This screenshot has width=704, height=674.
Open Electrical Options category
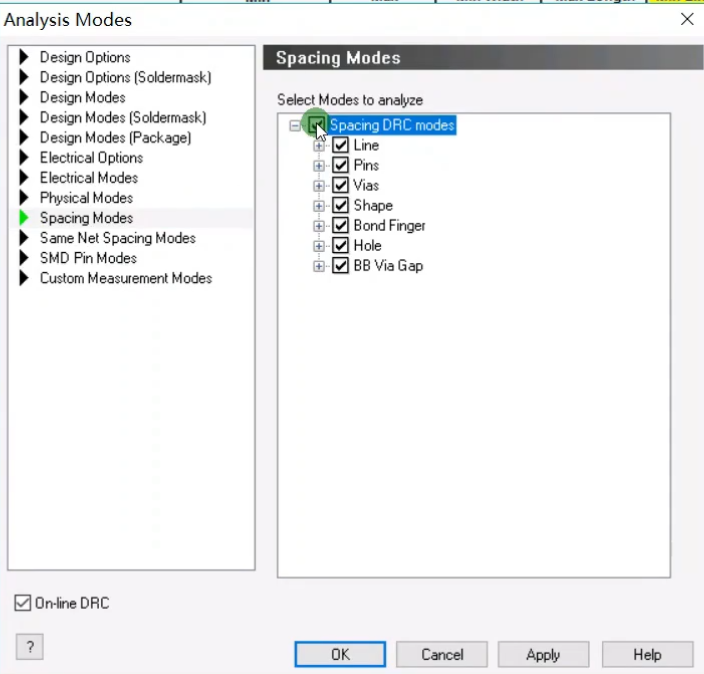(x=91, y=158)
